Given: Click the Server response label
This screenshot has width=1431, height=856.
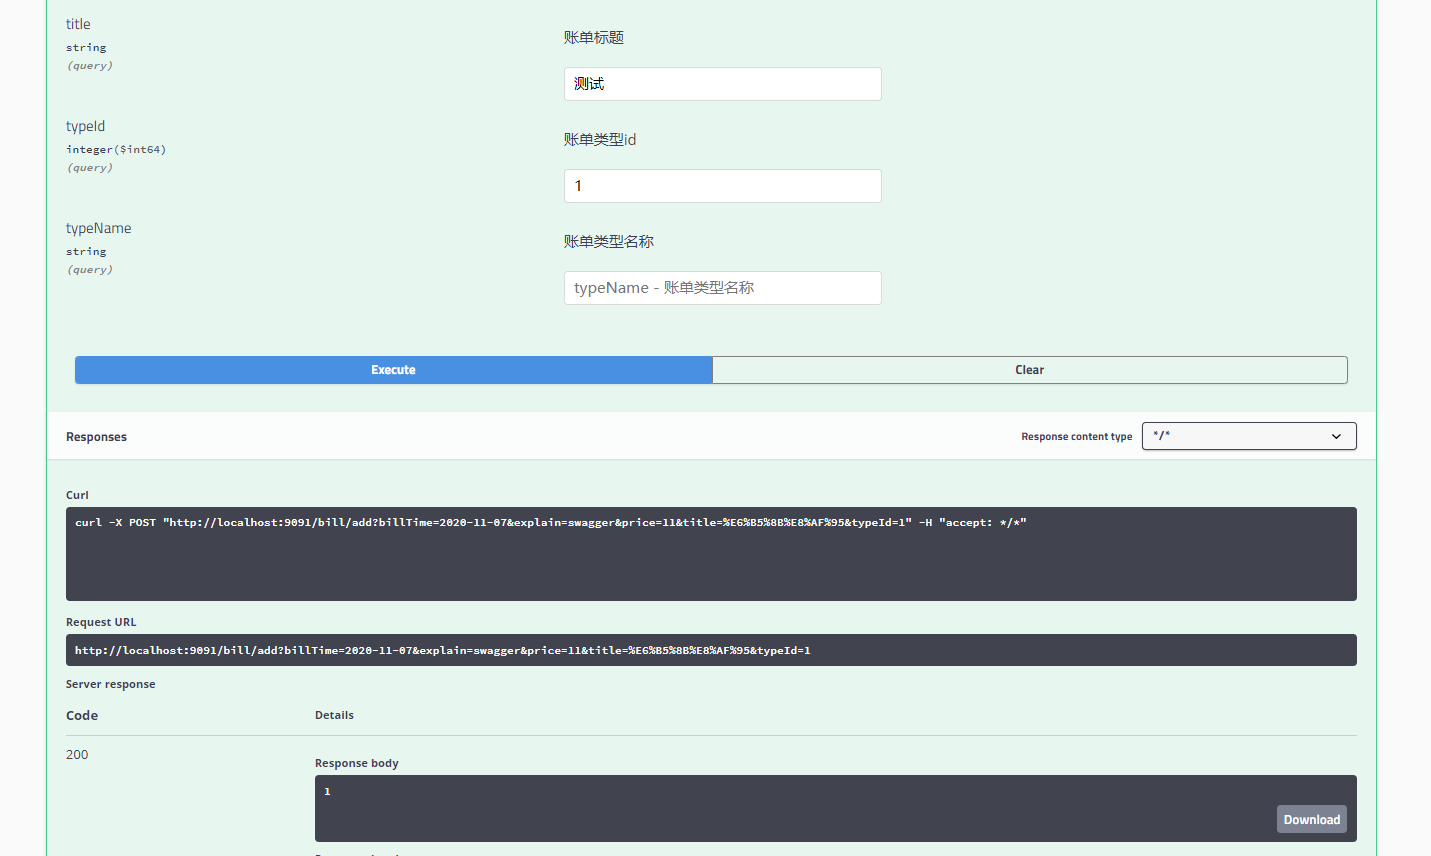Looking at the screenshot, I should point(110,684).
